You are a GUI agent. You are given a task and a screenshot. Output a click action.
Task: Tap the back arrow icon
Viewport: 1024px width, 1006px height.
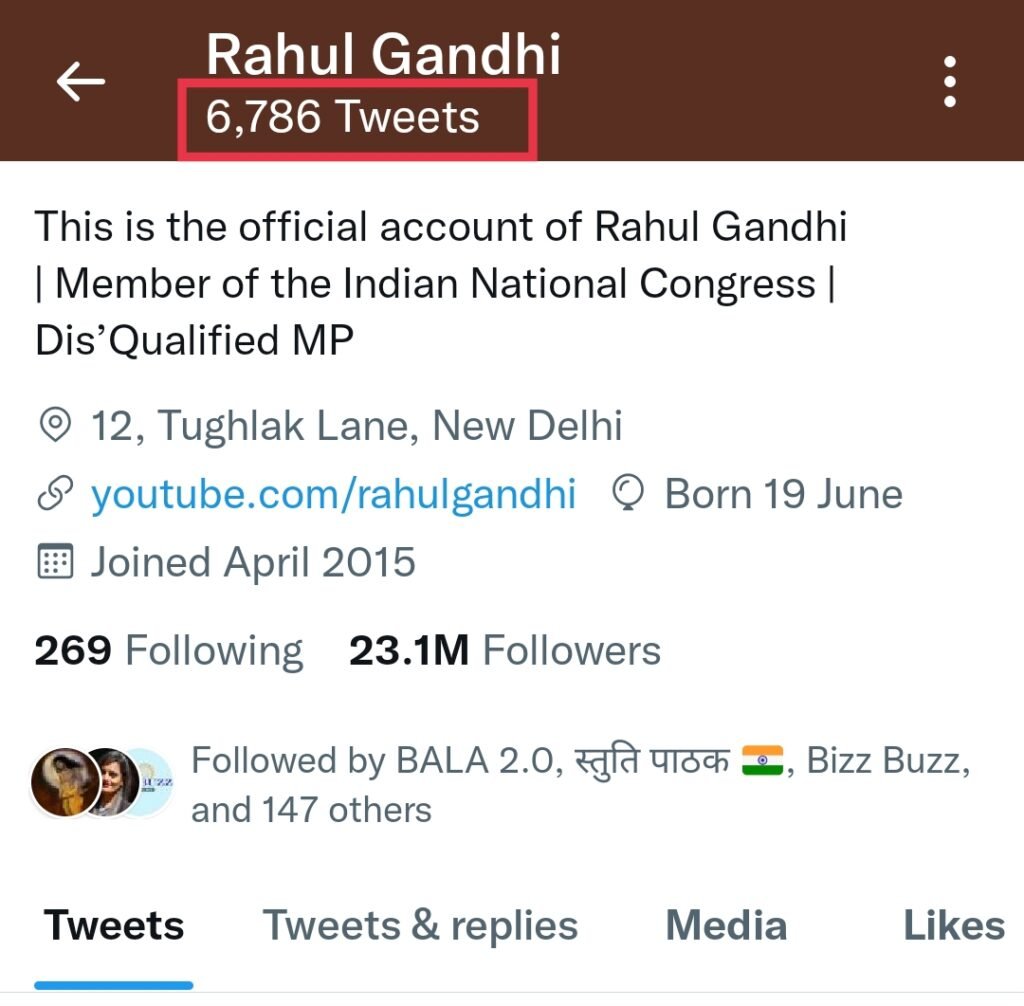[x=80, y=82]
